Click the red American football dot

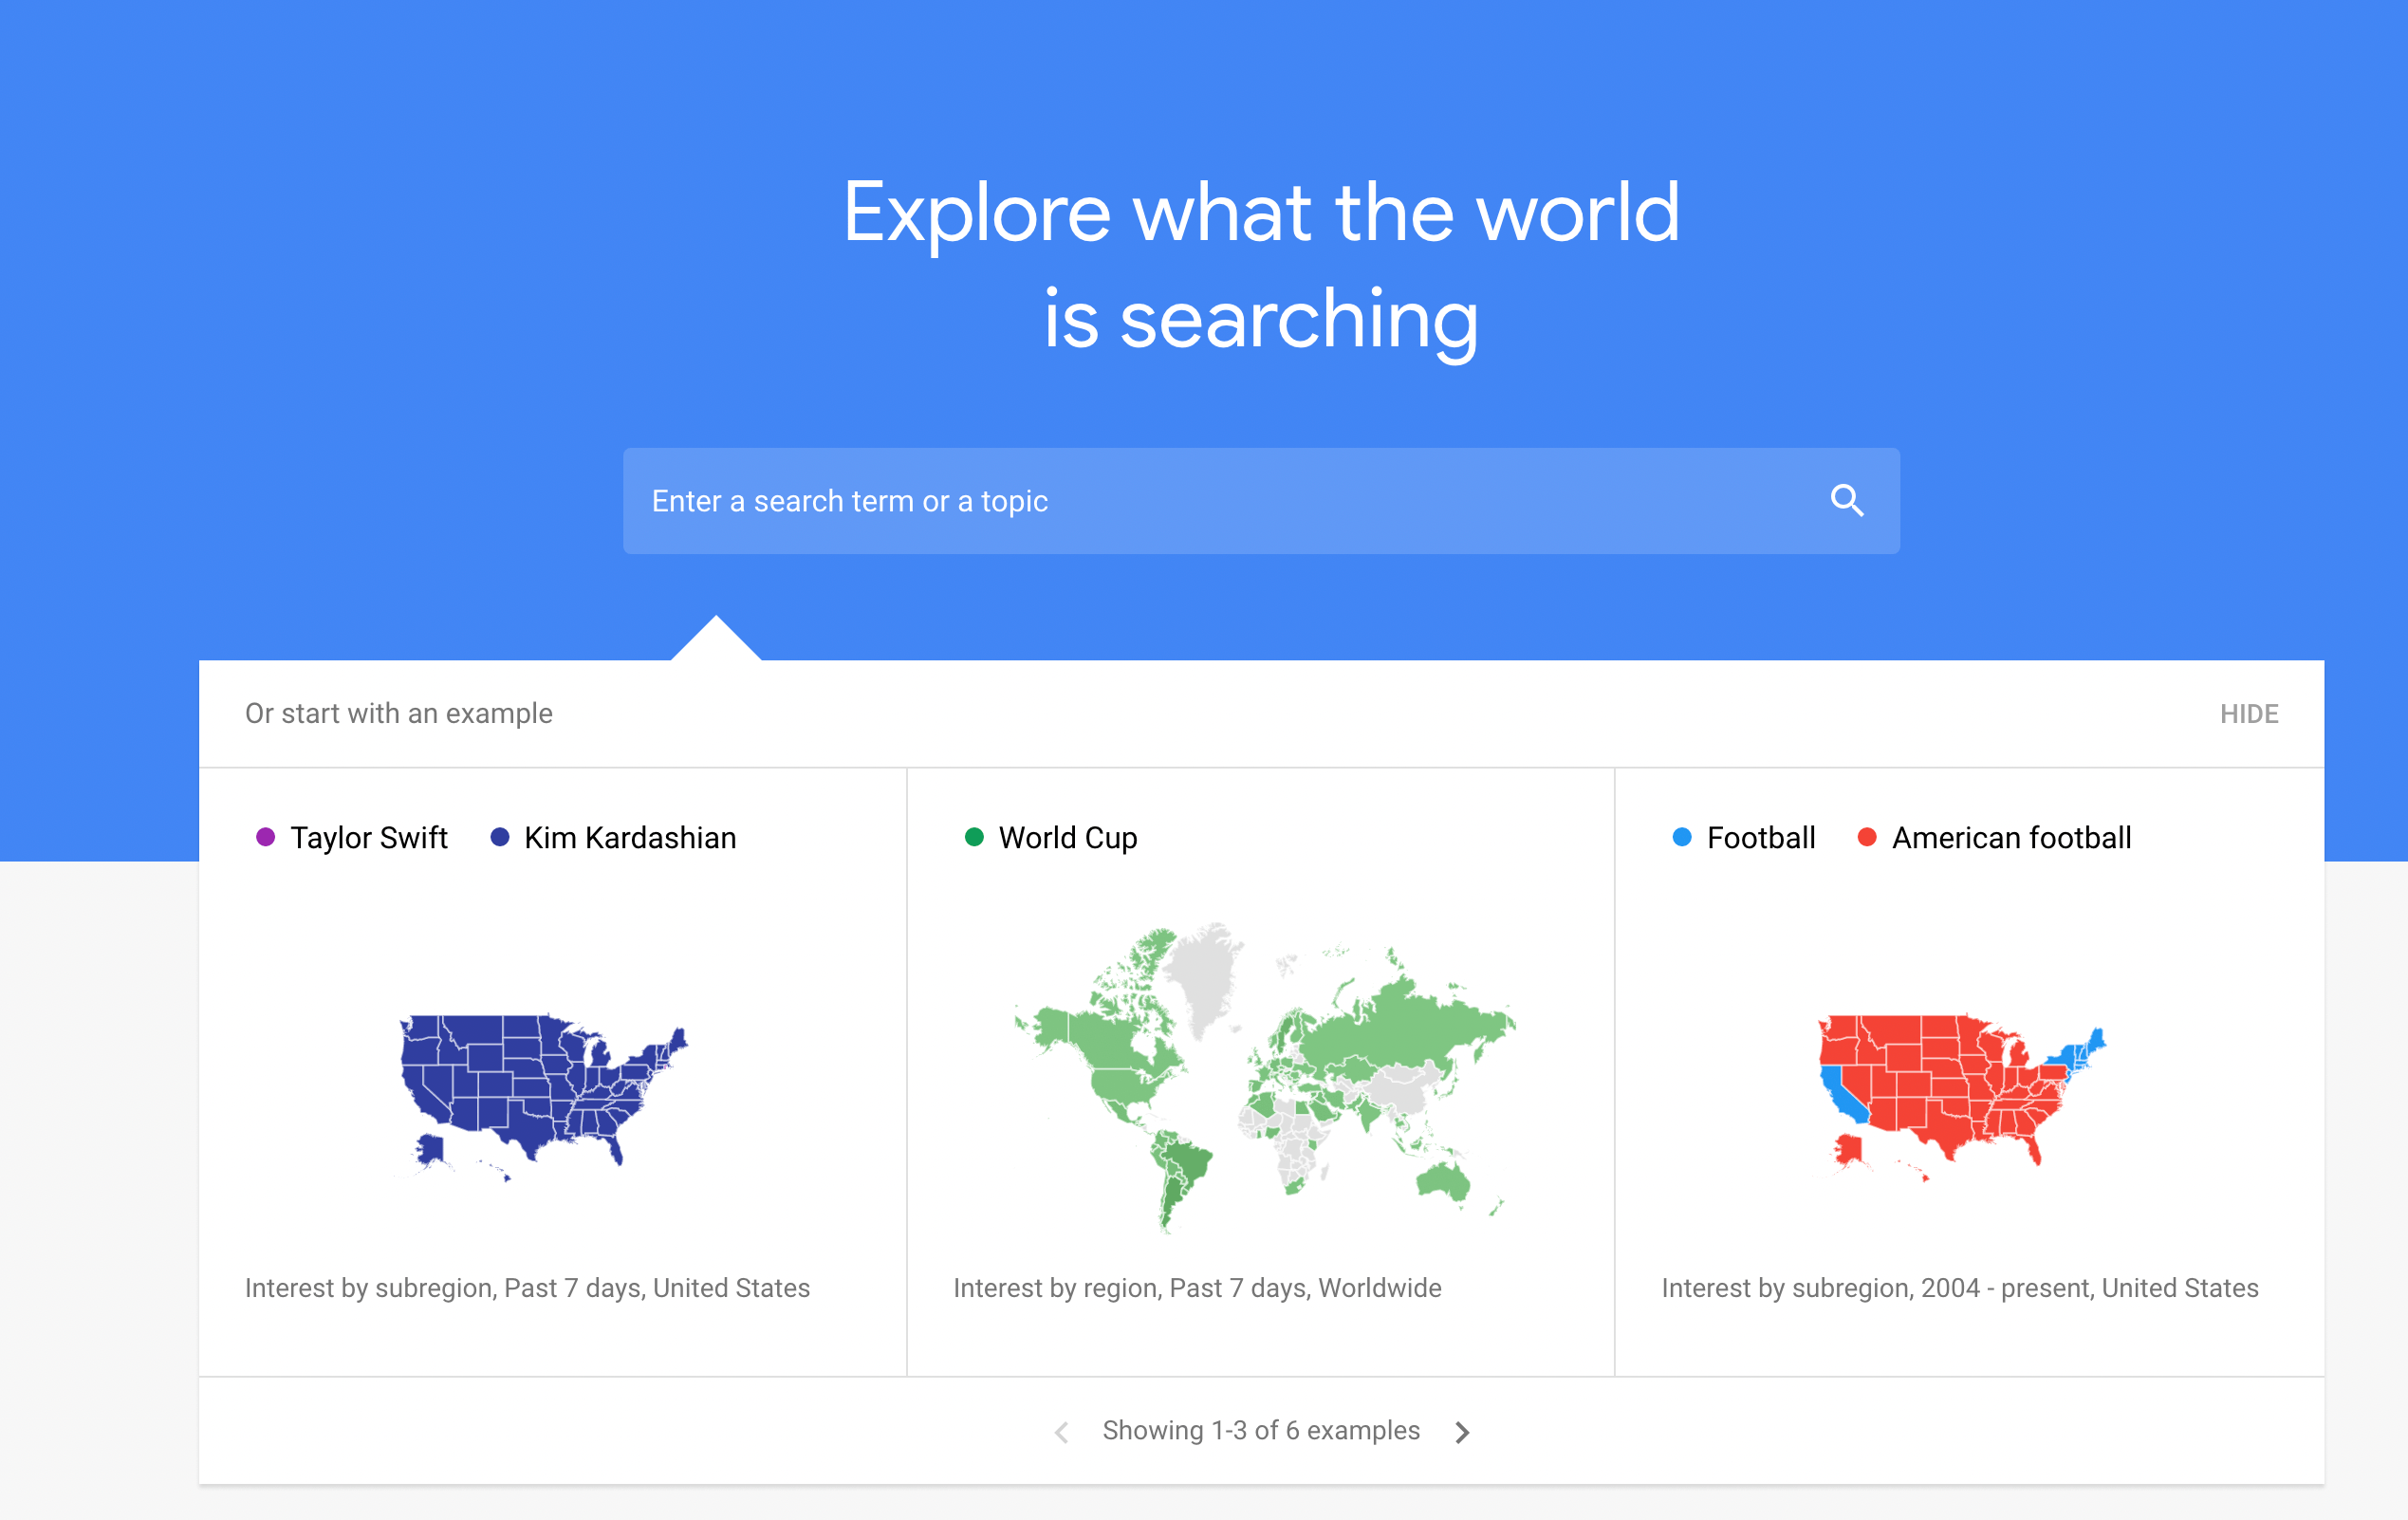click(x=1867, y=837)
